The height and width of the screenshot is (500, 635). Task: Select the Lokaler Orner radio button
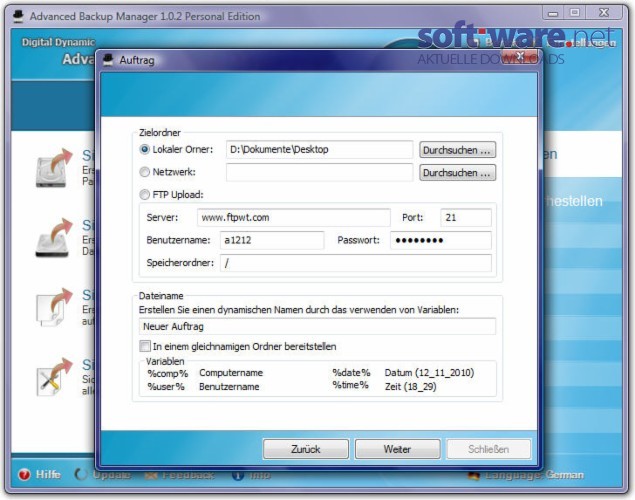click(145, 149)
